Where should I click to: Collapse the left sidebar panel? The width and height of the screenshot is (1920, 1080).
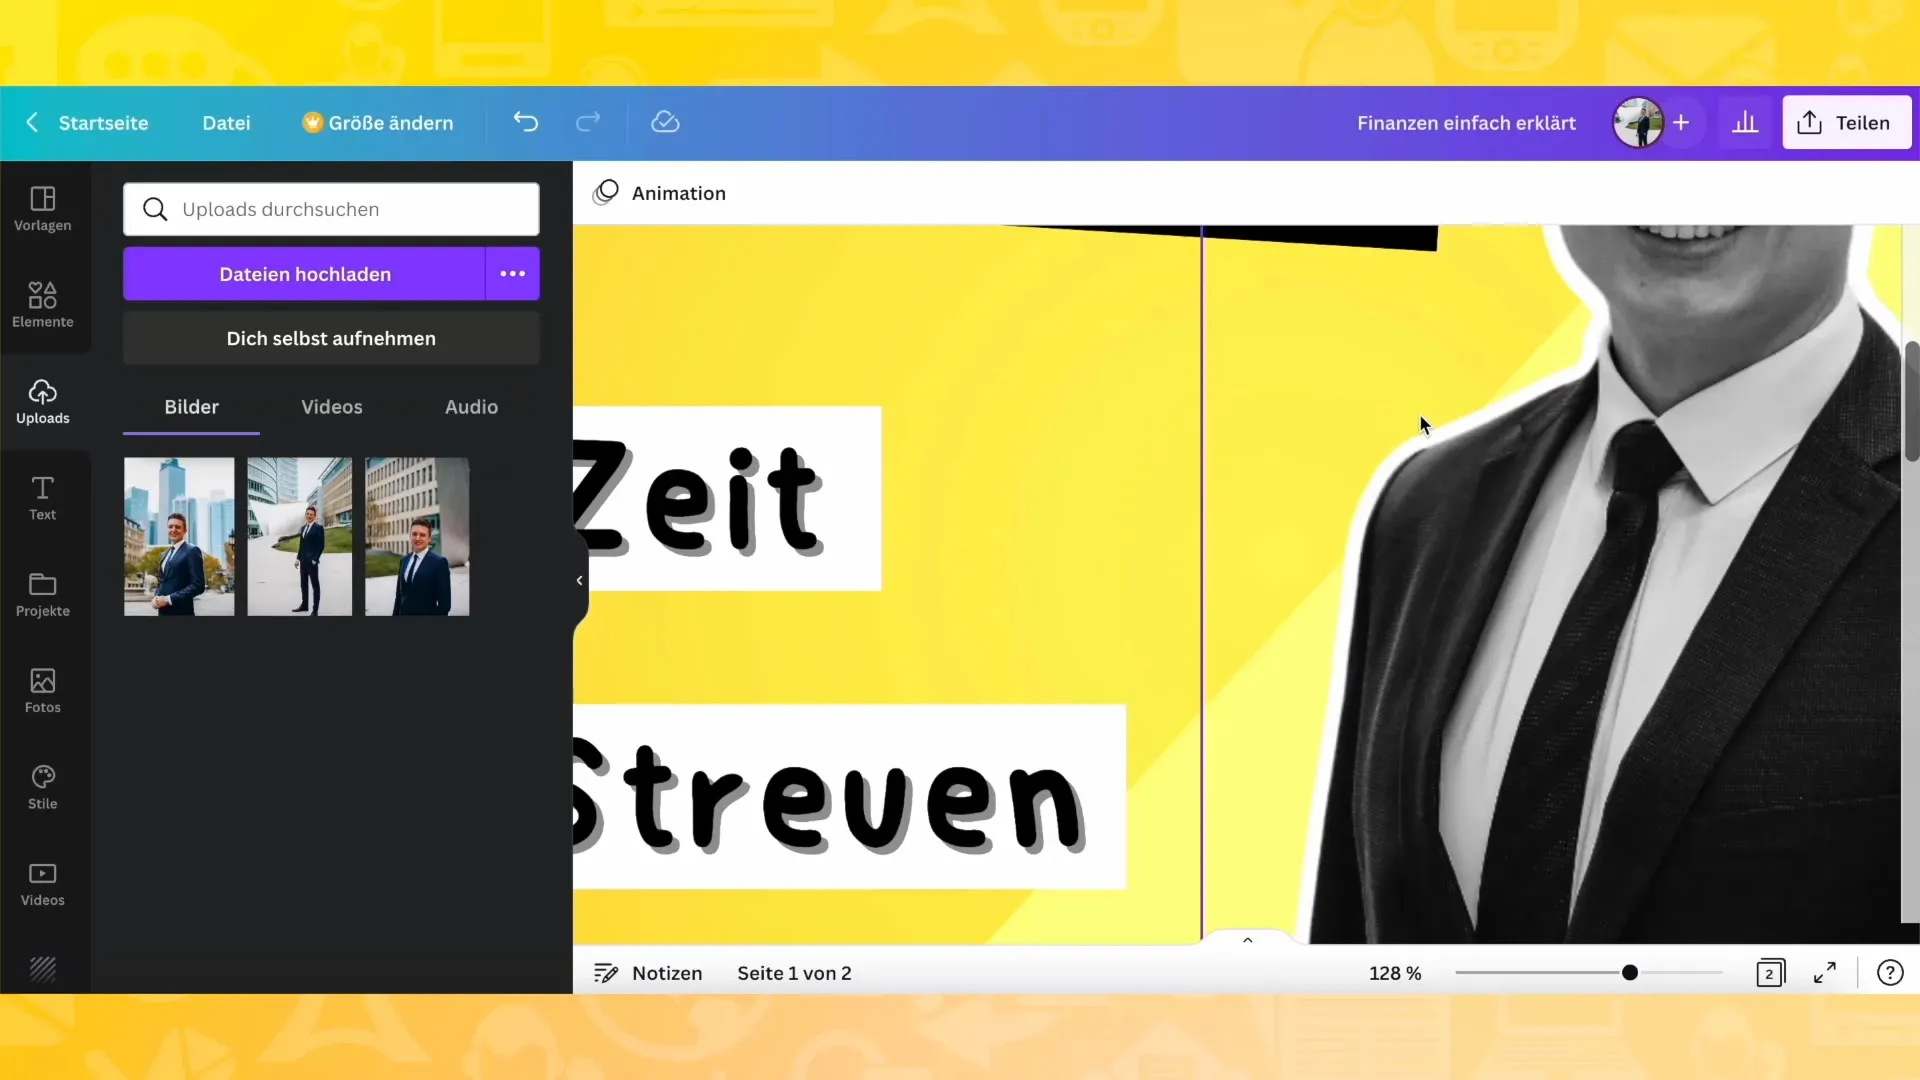pyautogui.click(x=579, y=580)
